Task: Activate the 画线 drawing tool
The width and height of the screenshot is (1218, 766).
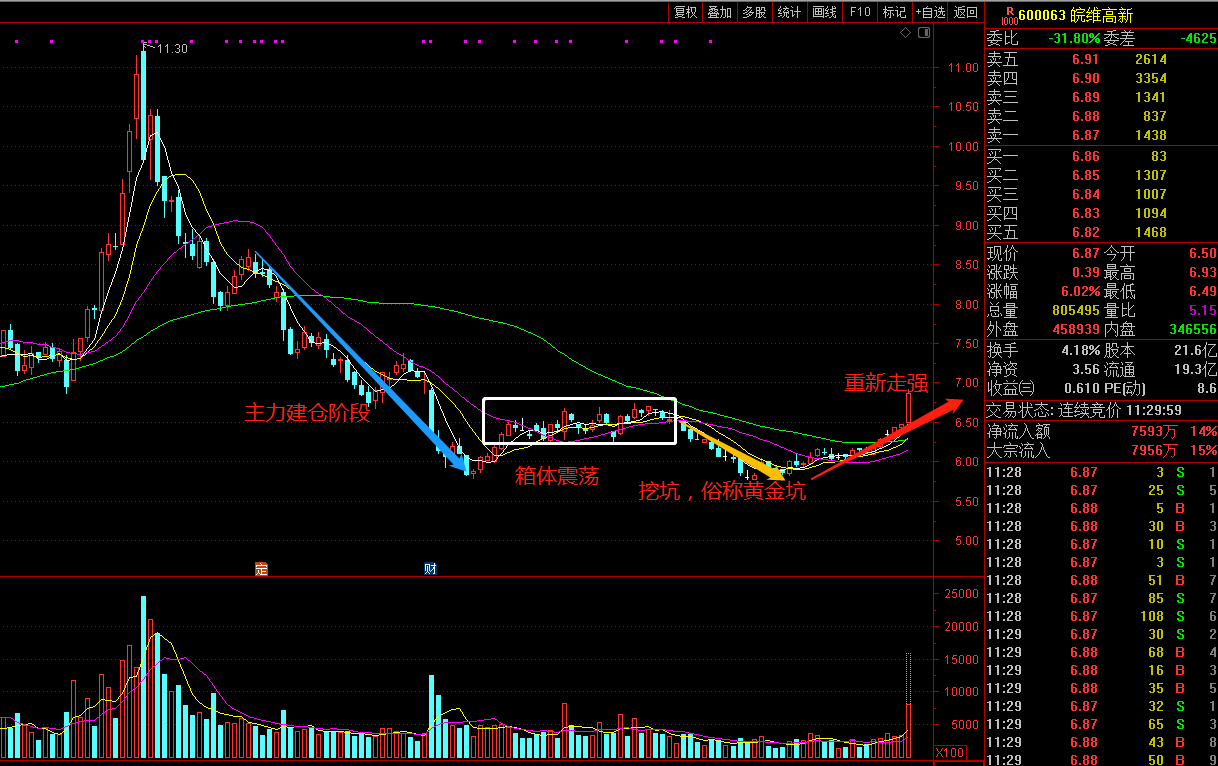Action: tap(824, 12)
